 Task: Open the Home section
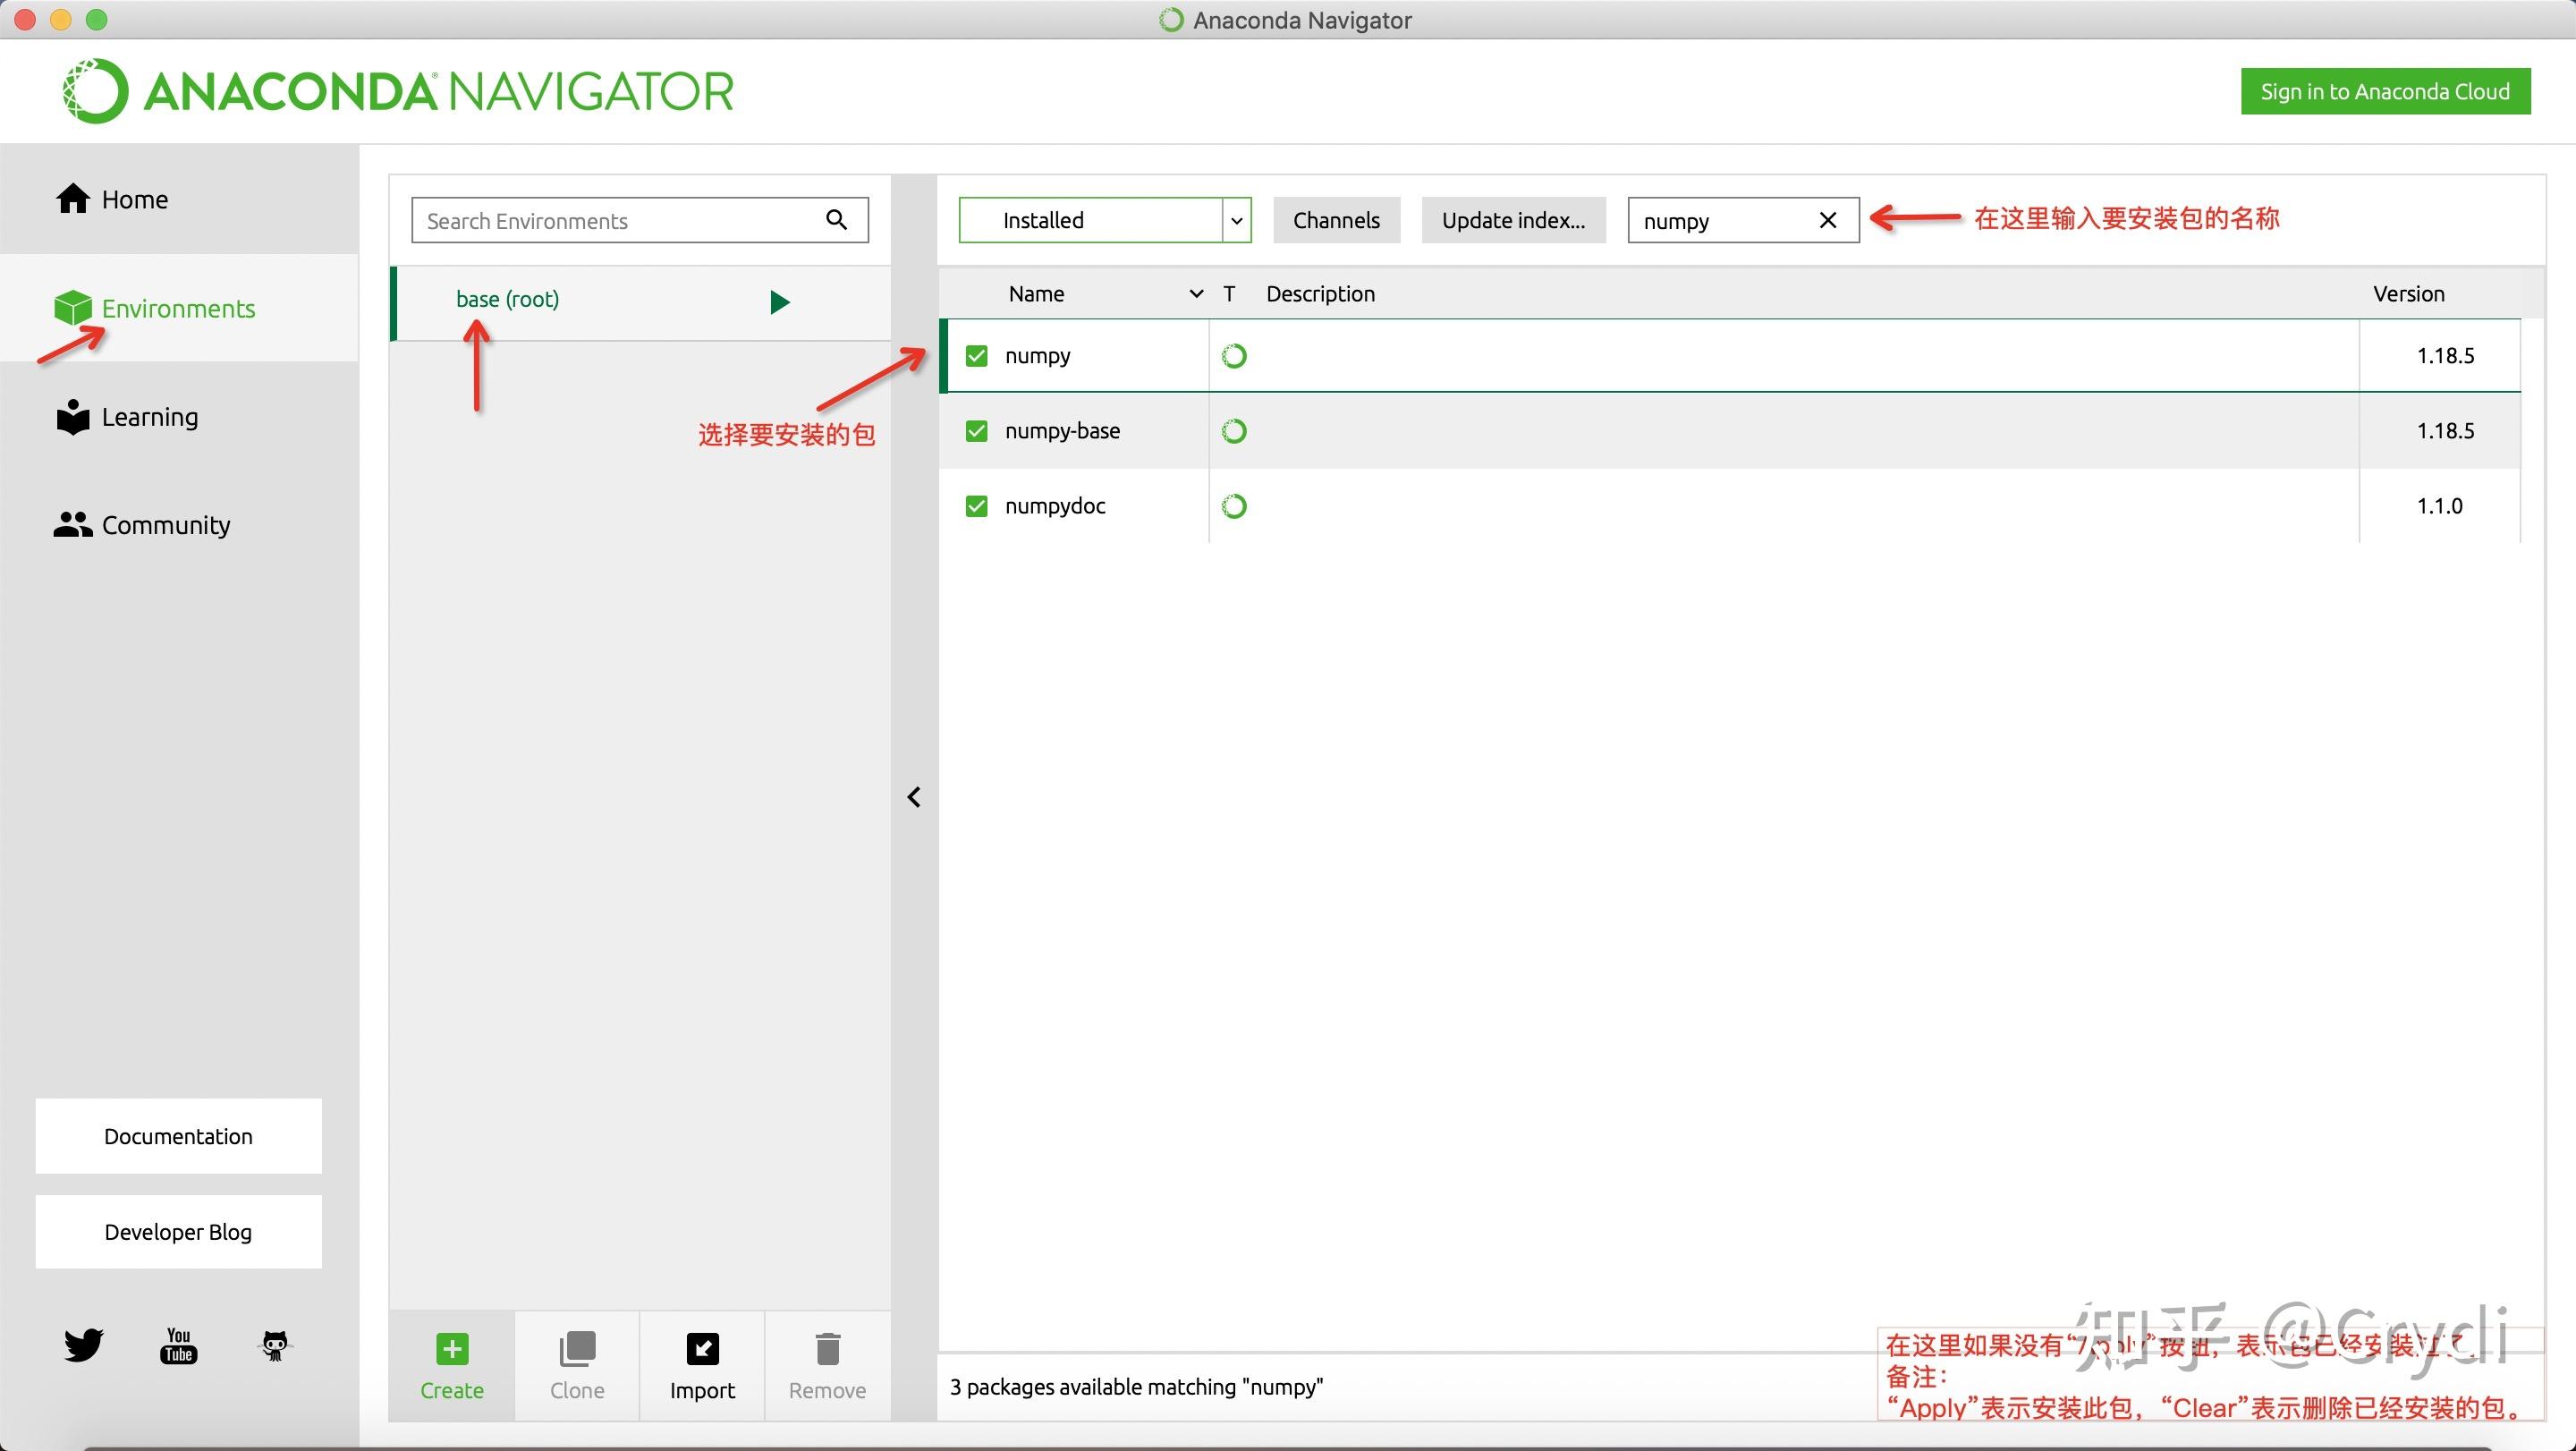click(x=179, y=199)
